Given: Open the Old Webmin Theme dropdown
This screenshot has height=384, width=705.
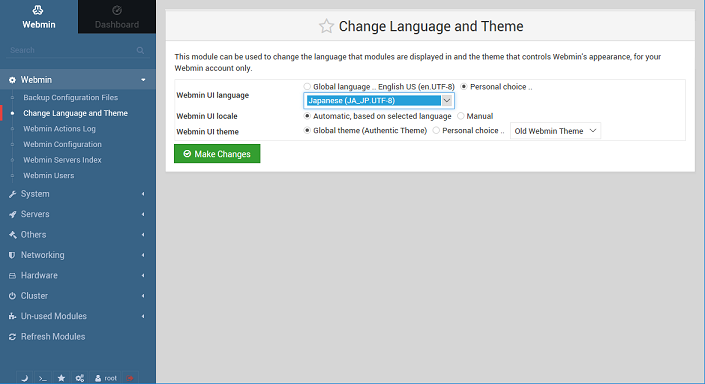Looking at the screenshot, I should pos(555,131).
